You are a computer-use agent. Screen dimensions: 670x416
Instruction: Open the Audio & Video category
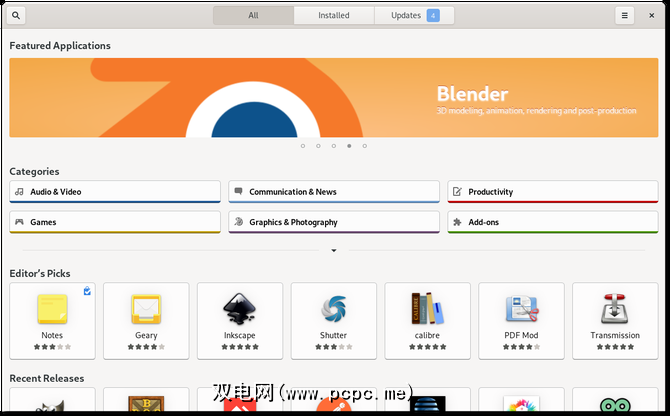click(x=115, y=192)
